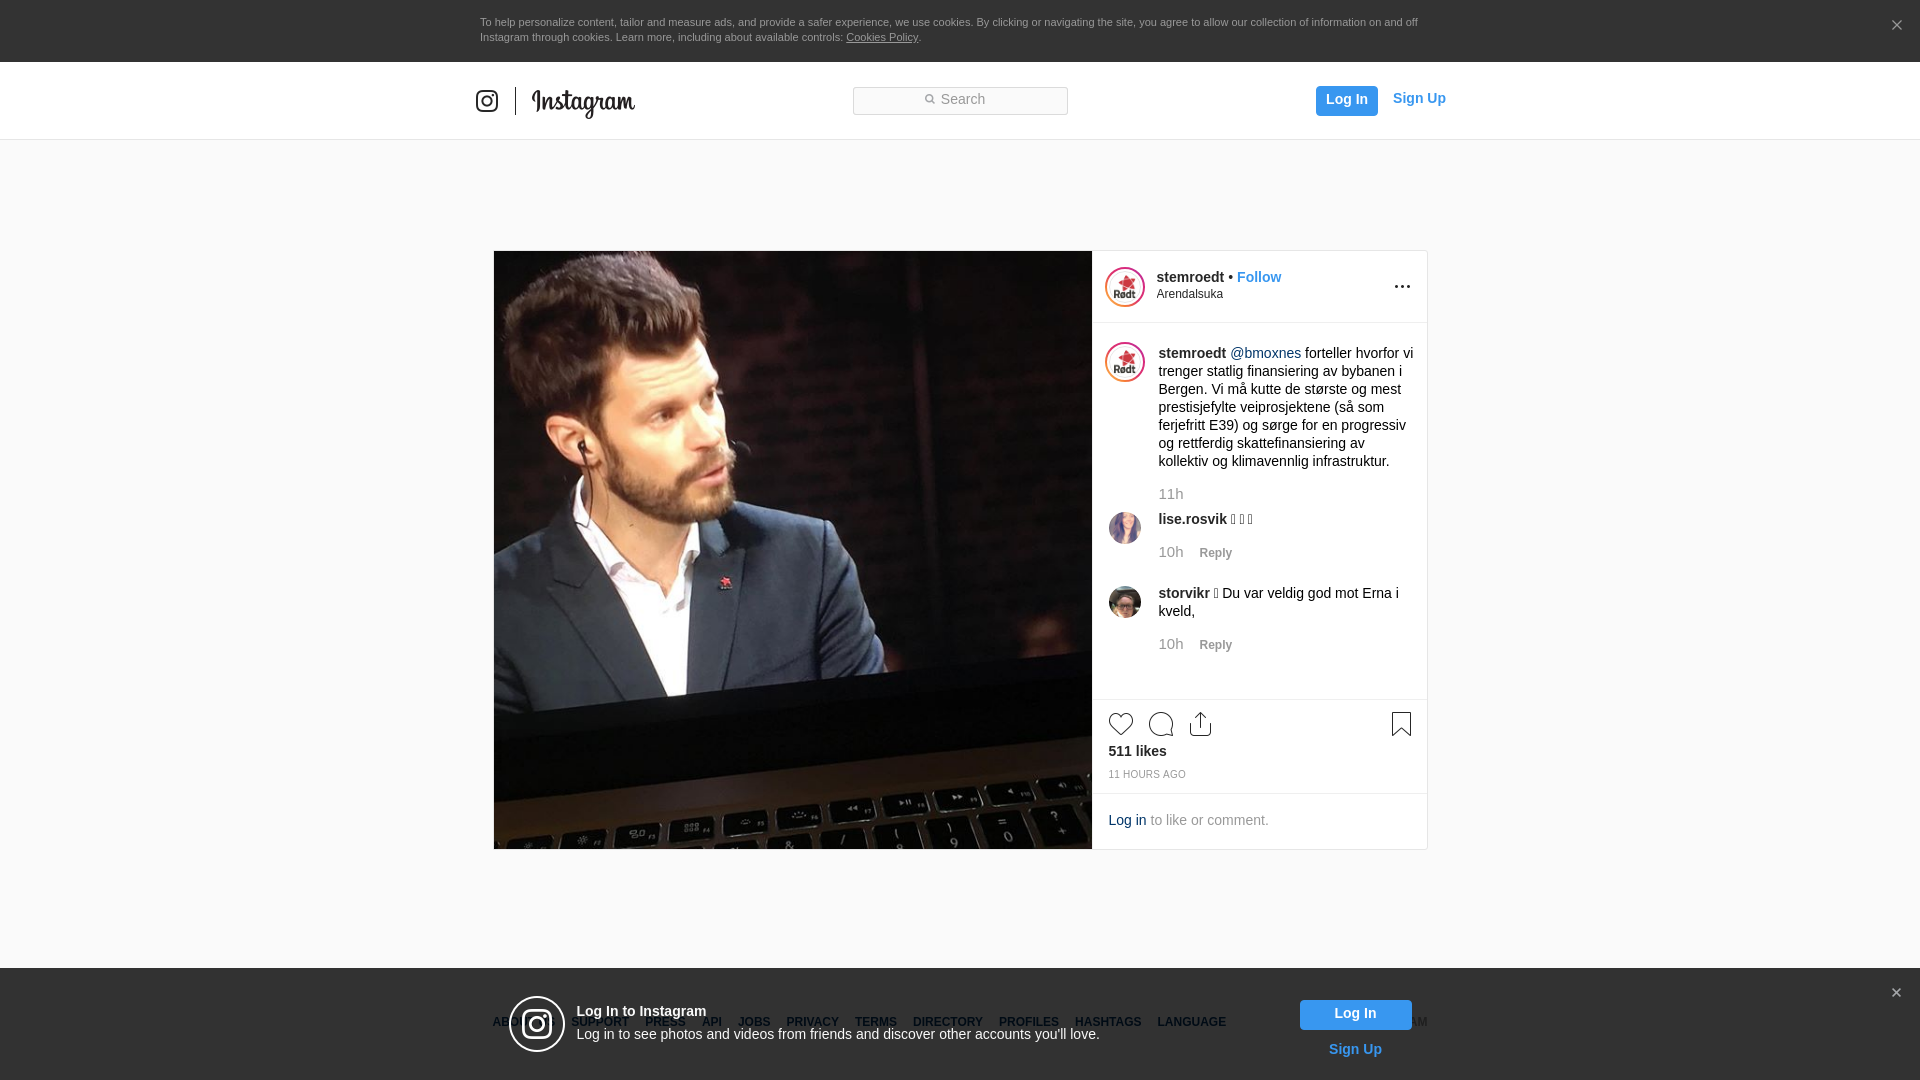Click the post photo
The width and height of the screenshot is (1920, 1080).
[x=793, y=550]
